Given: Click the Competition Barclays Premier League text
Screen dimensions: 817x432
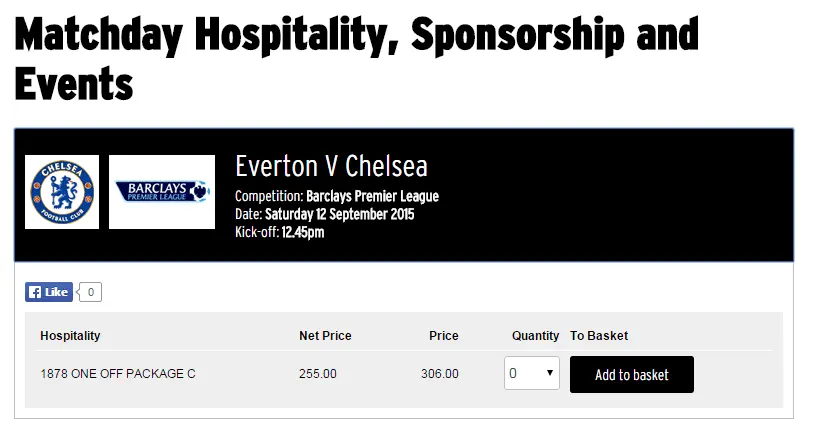Looking at the screenshot, I should click(337, 196).
